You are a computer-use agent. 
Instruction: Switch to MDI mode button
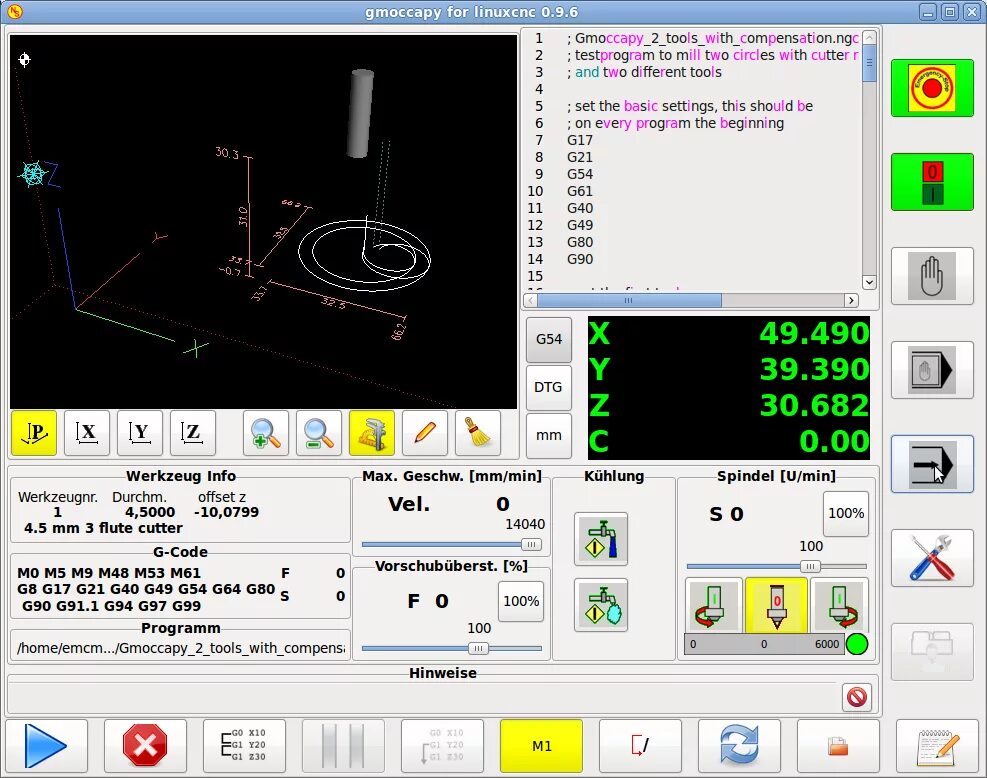point(932,370)
